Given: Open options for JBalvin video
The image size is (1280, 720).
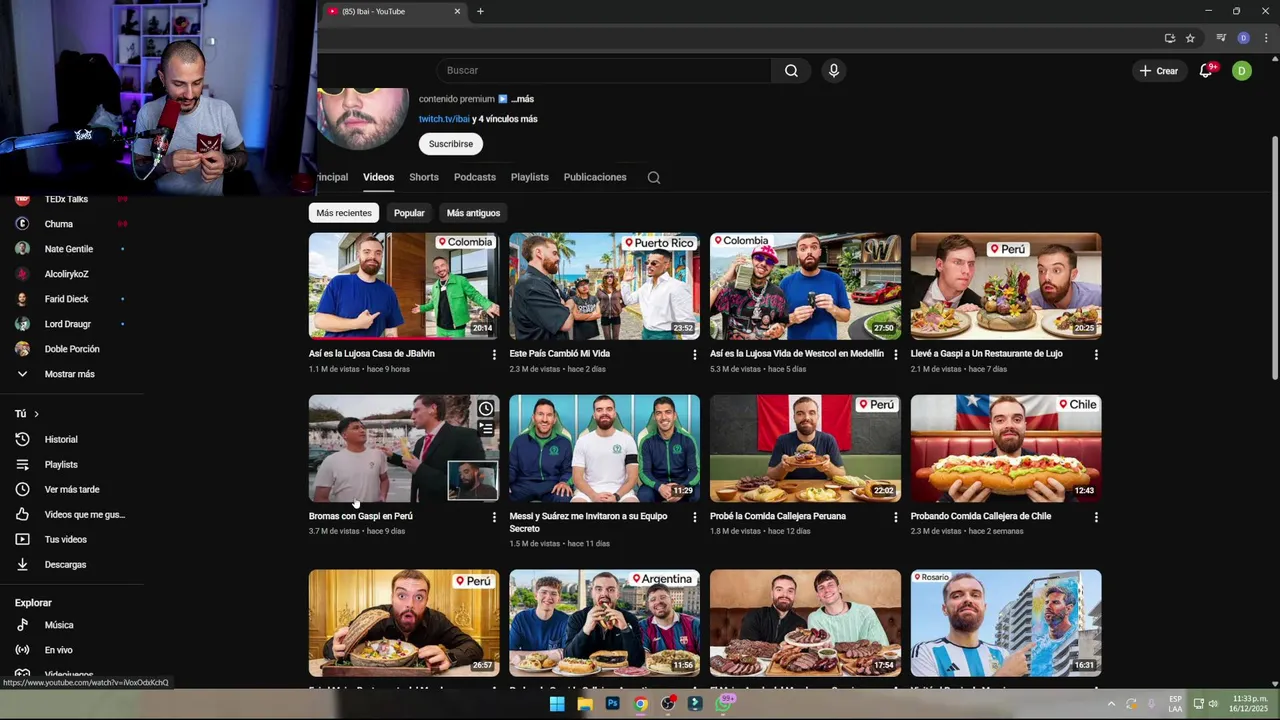Looking at the screenshot, I should (494, 354).
